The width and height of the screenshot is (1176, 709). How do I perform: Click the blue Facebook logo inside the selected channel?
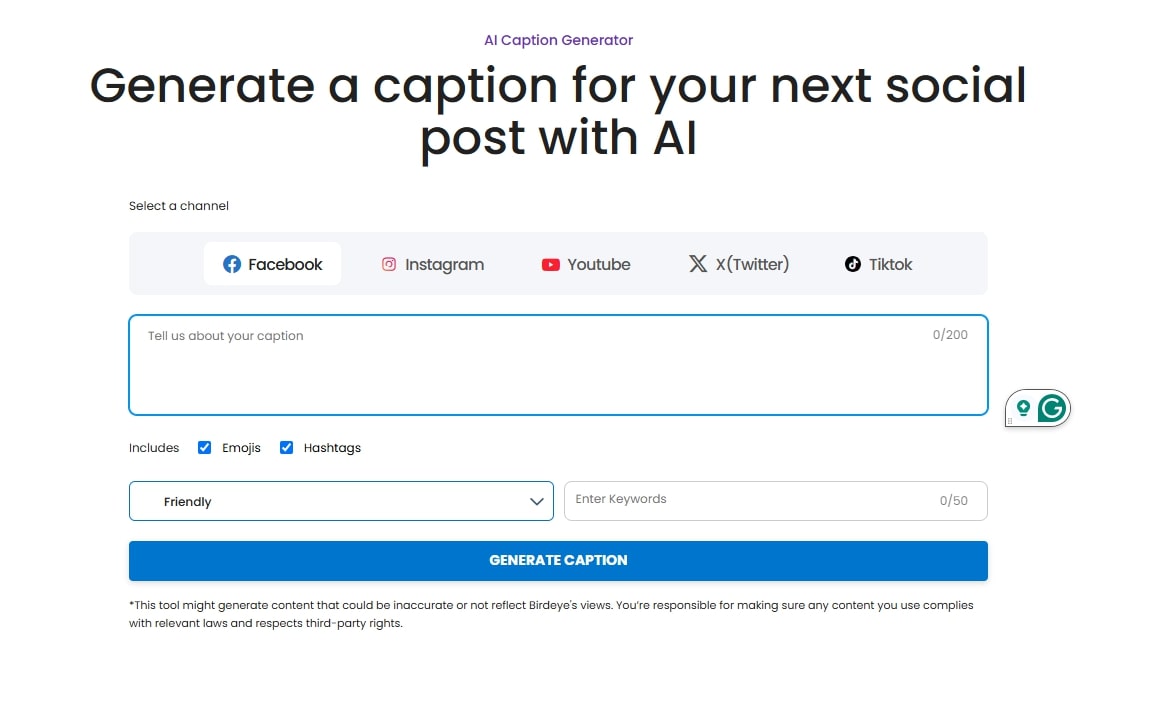point(231,264)
